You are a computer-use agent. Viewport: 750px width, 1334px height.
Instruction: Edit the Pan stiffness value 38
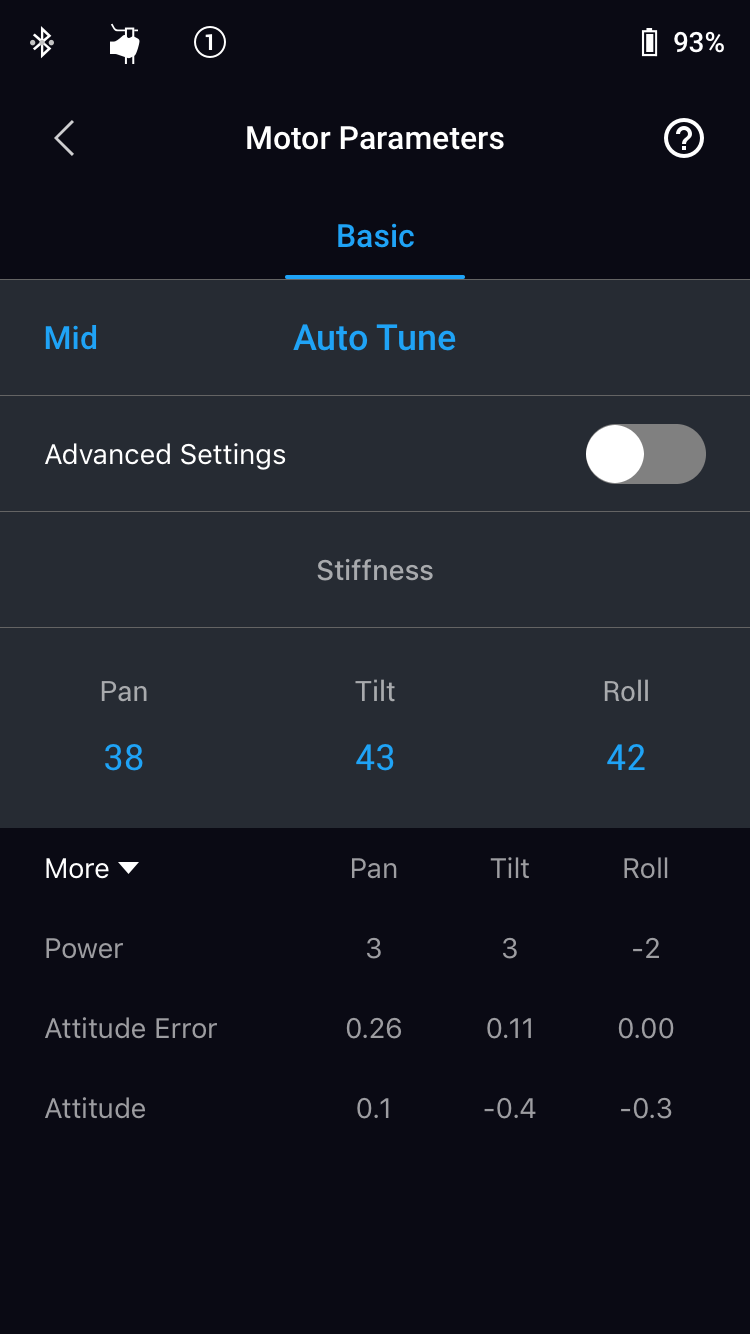[x=124, y=758]
